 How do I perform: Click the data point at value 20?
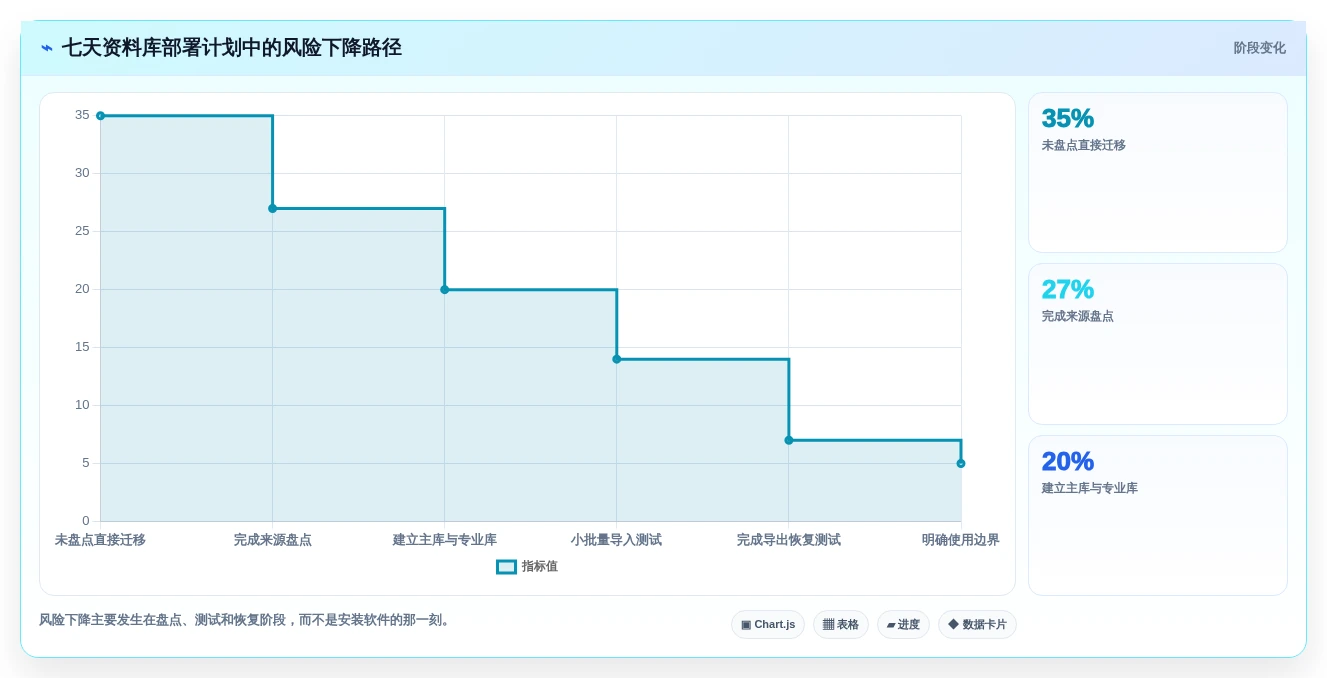[x=445, y=290]
